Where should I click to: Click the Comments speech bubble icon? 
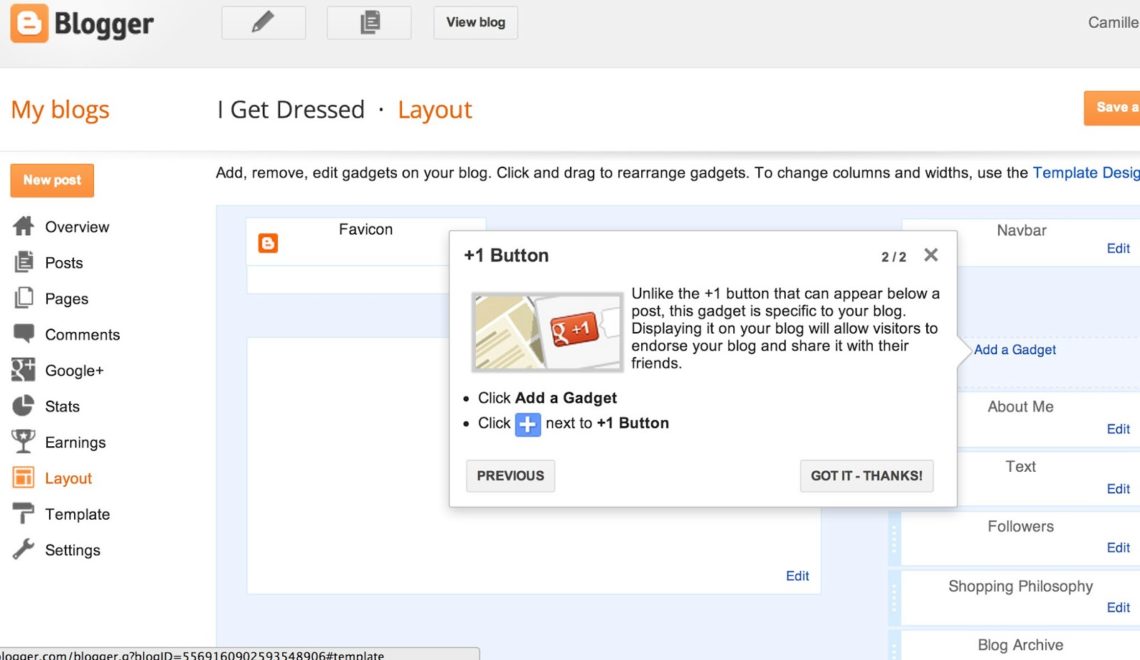(x=23, y=334)
